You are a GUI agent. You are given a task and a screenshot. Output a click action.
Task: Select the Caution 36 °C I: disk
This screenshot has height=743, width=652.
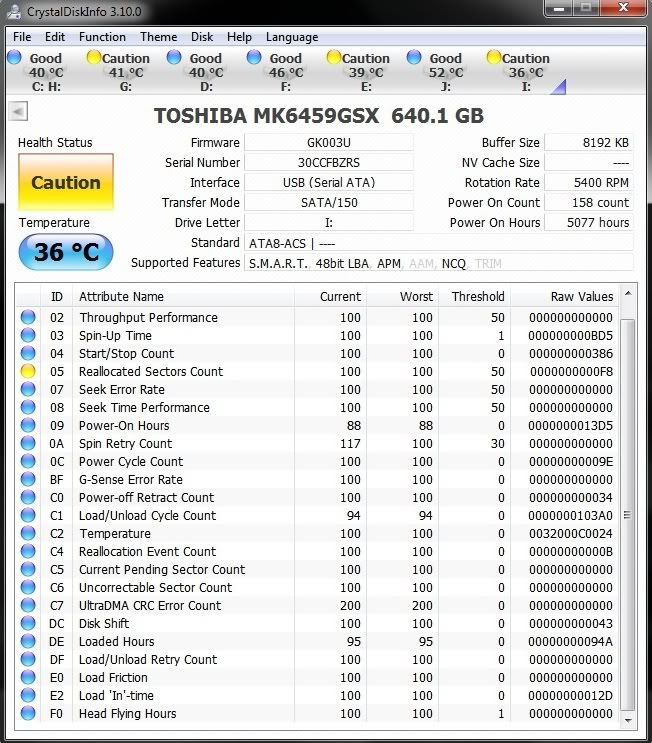[517, 72]
